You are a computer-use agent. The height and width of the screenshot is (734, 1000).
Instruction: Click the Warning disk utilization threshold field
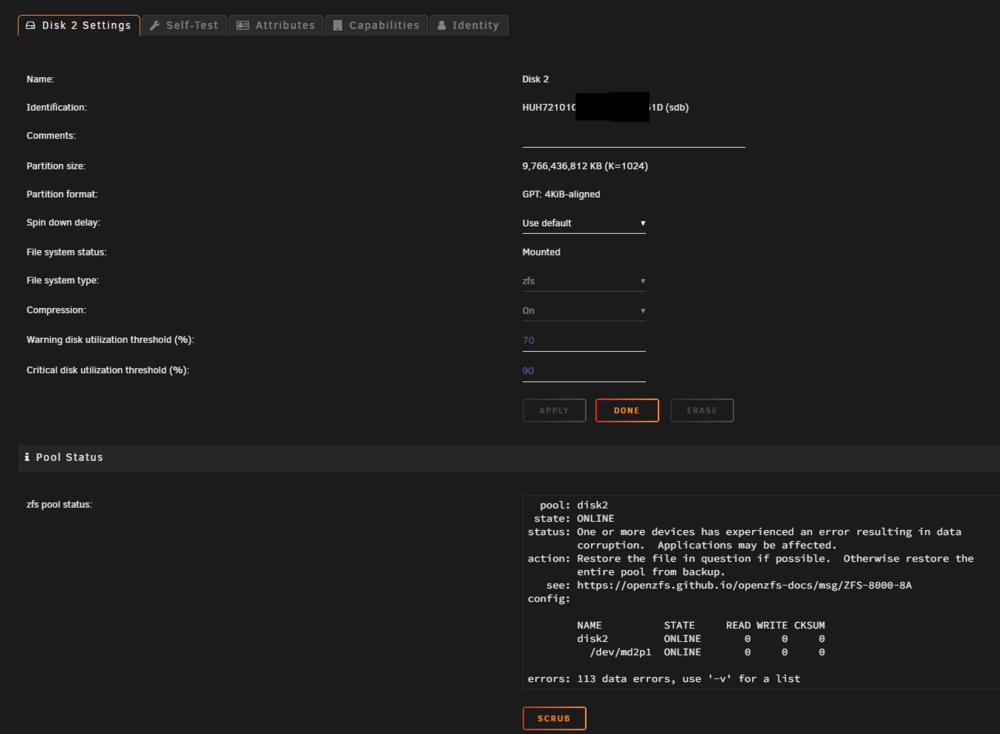click(584, 341)
